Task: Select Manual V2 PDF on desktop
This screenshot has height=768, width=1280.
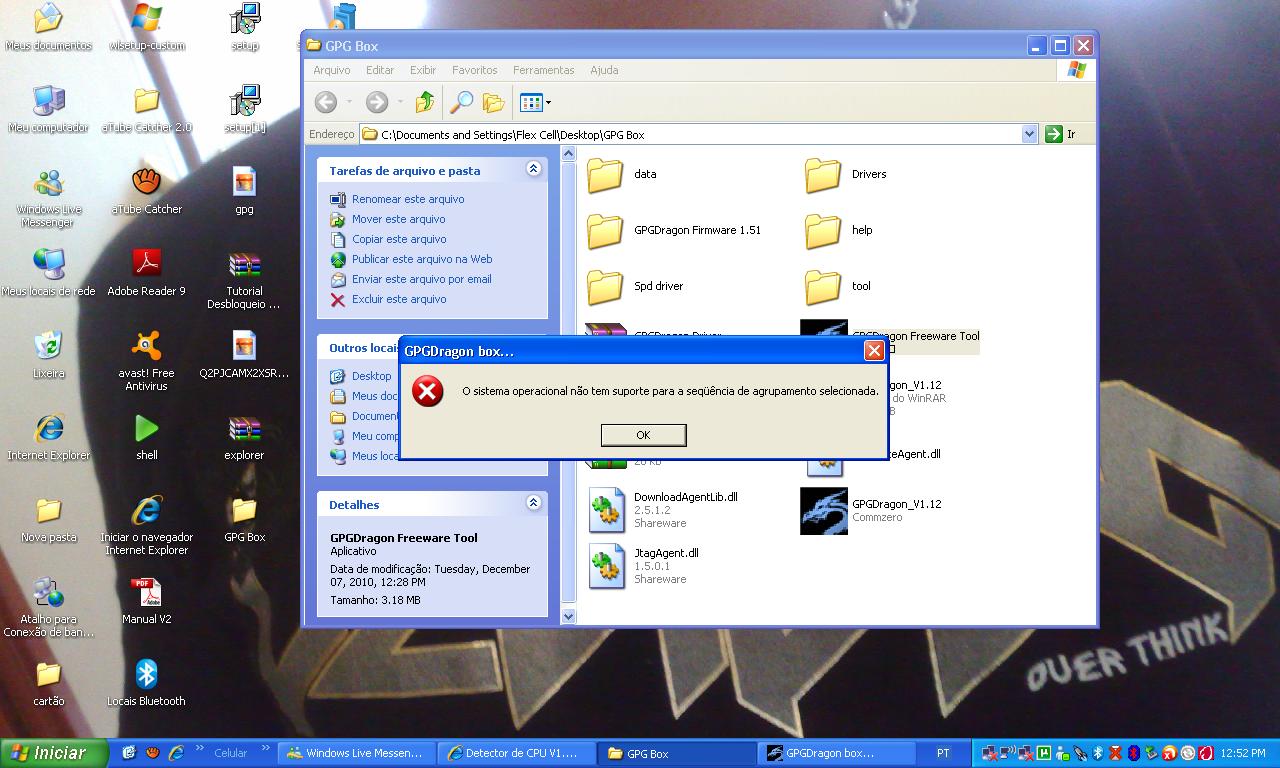Action: [x=146, y=601]
